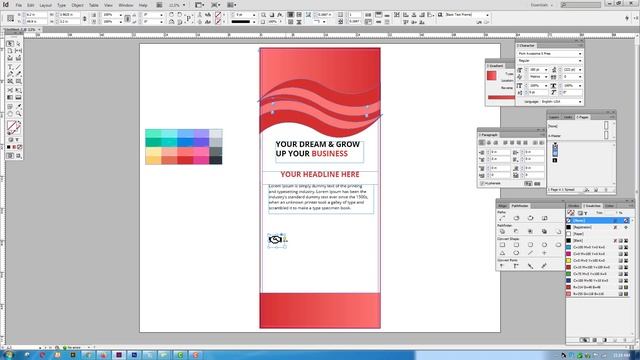Open the Language dropdown in Character panel
640x360 pixels.
[580, 102]
